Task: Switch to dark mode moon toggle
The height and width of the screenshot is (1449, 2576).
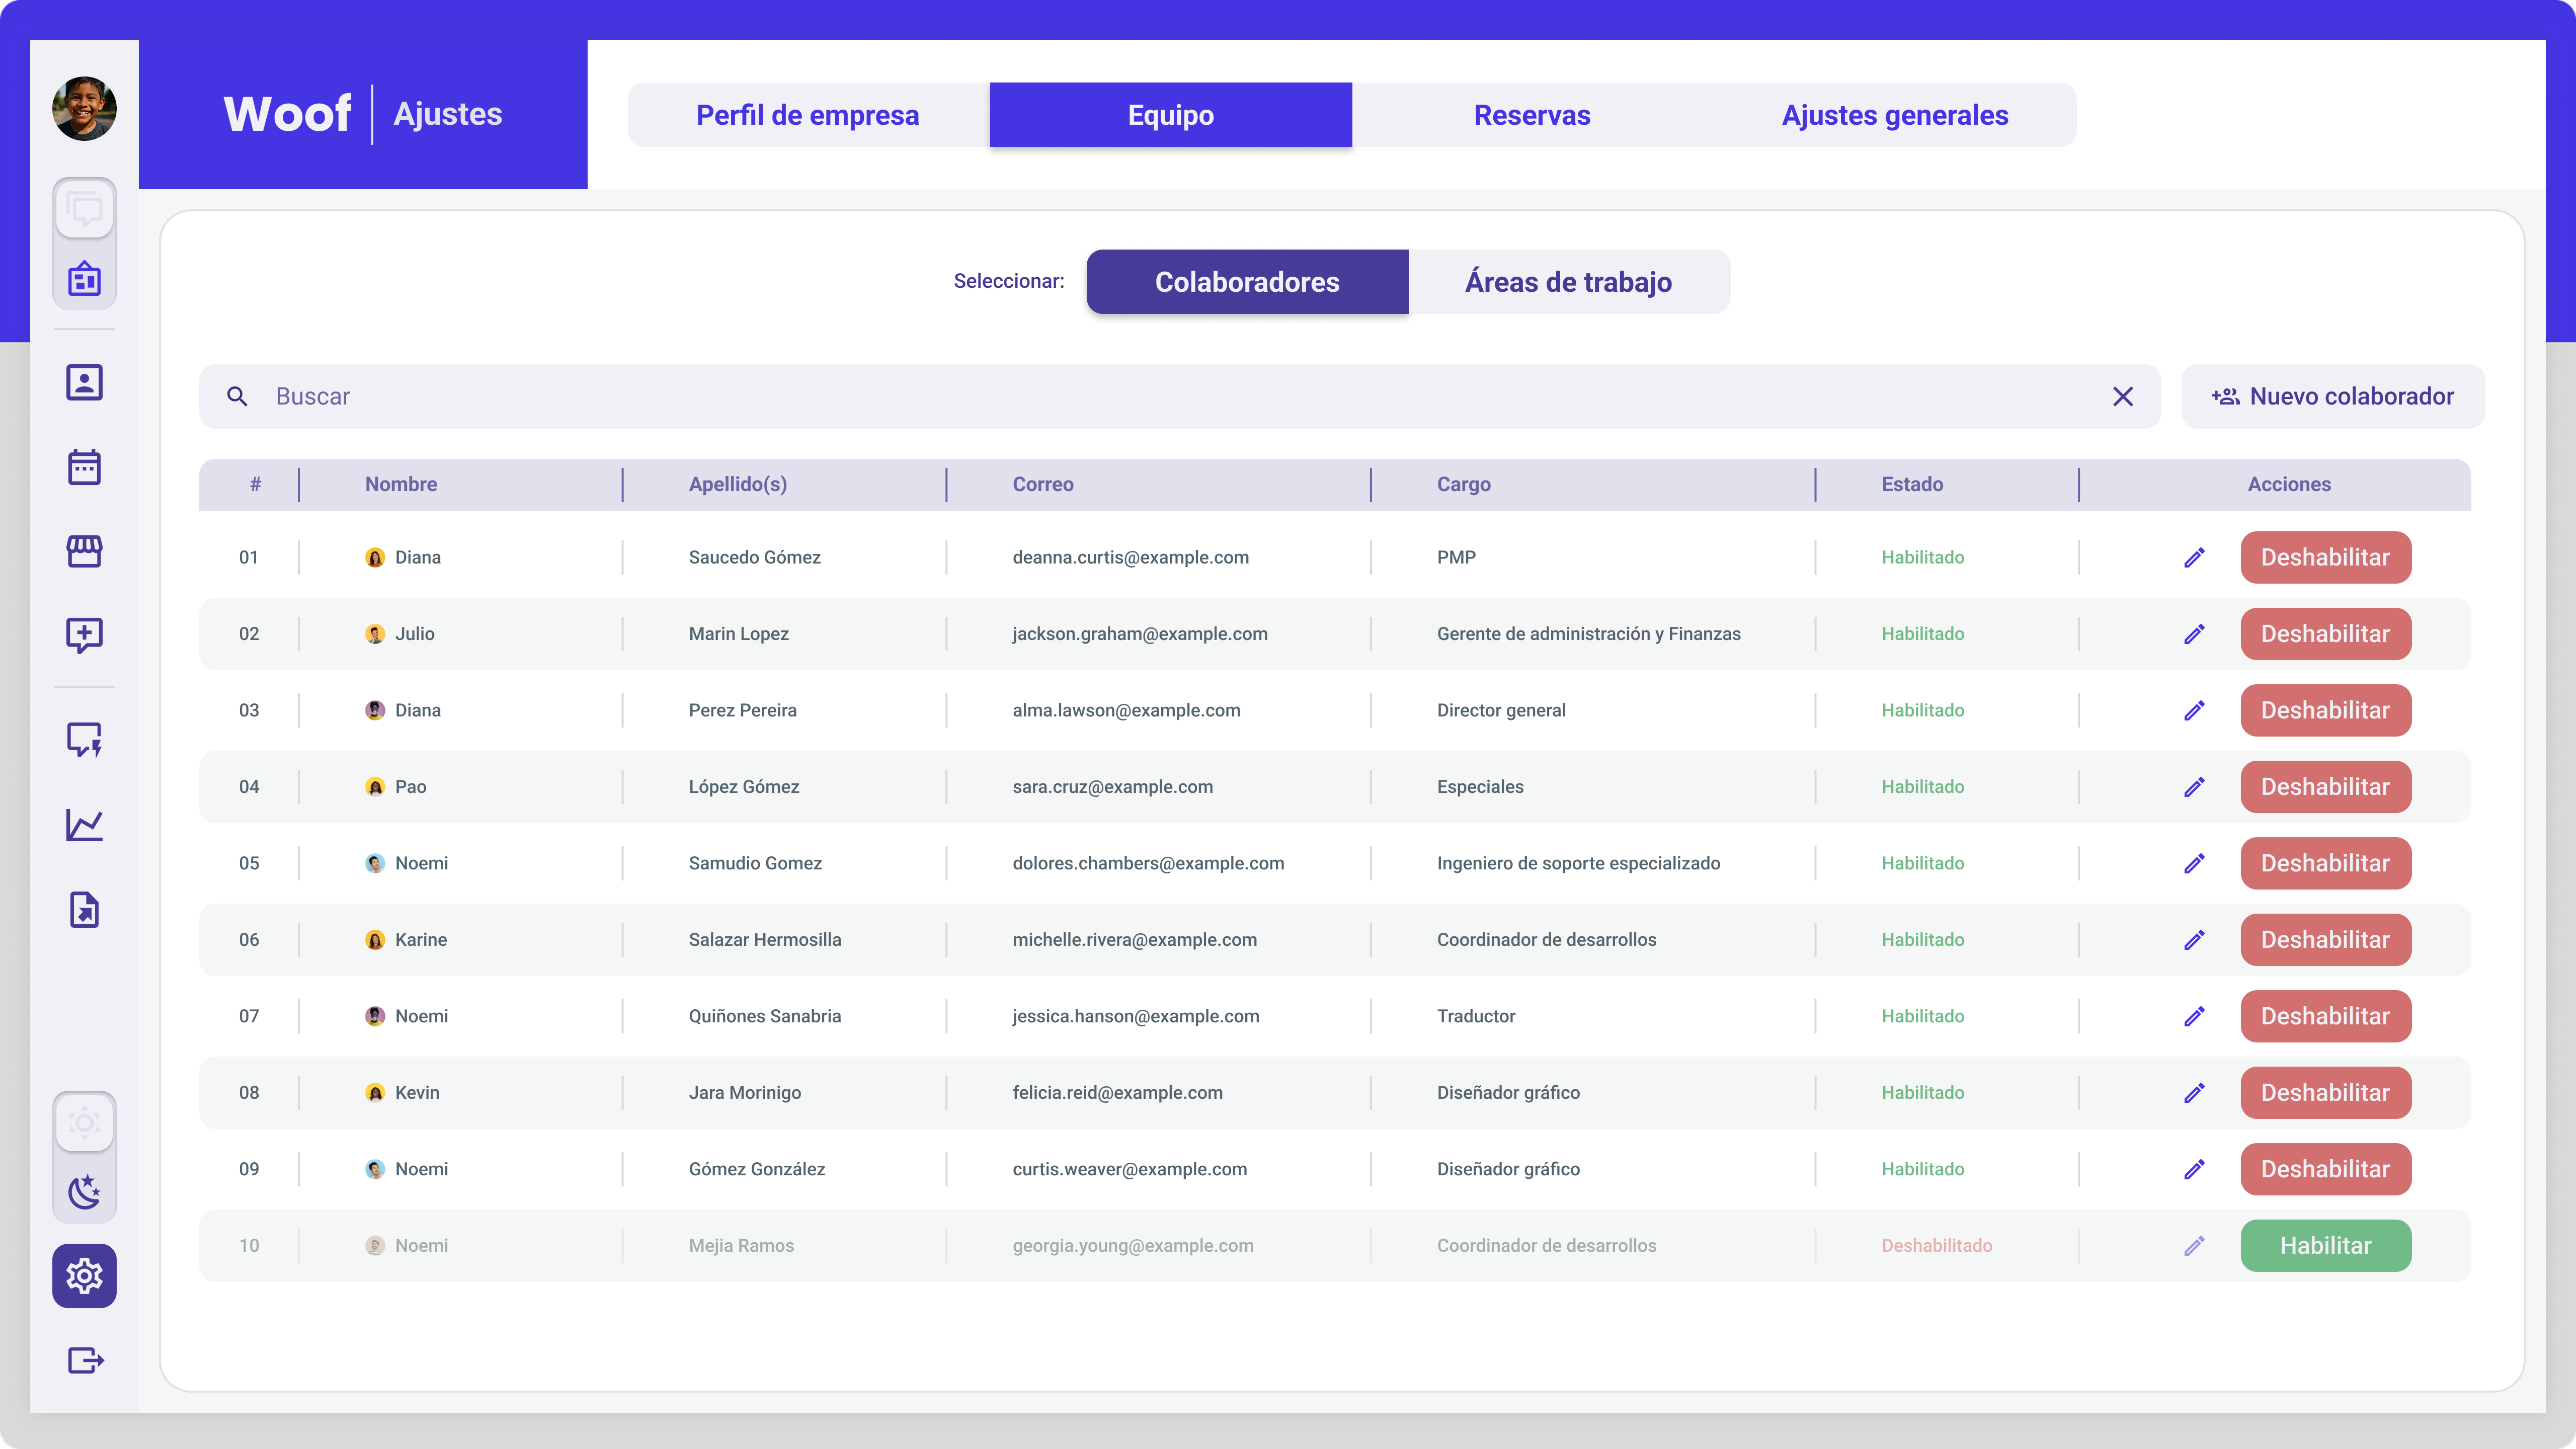Action: coord(84,1191)
